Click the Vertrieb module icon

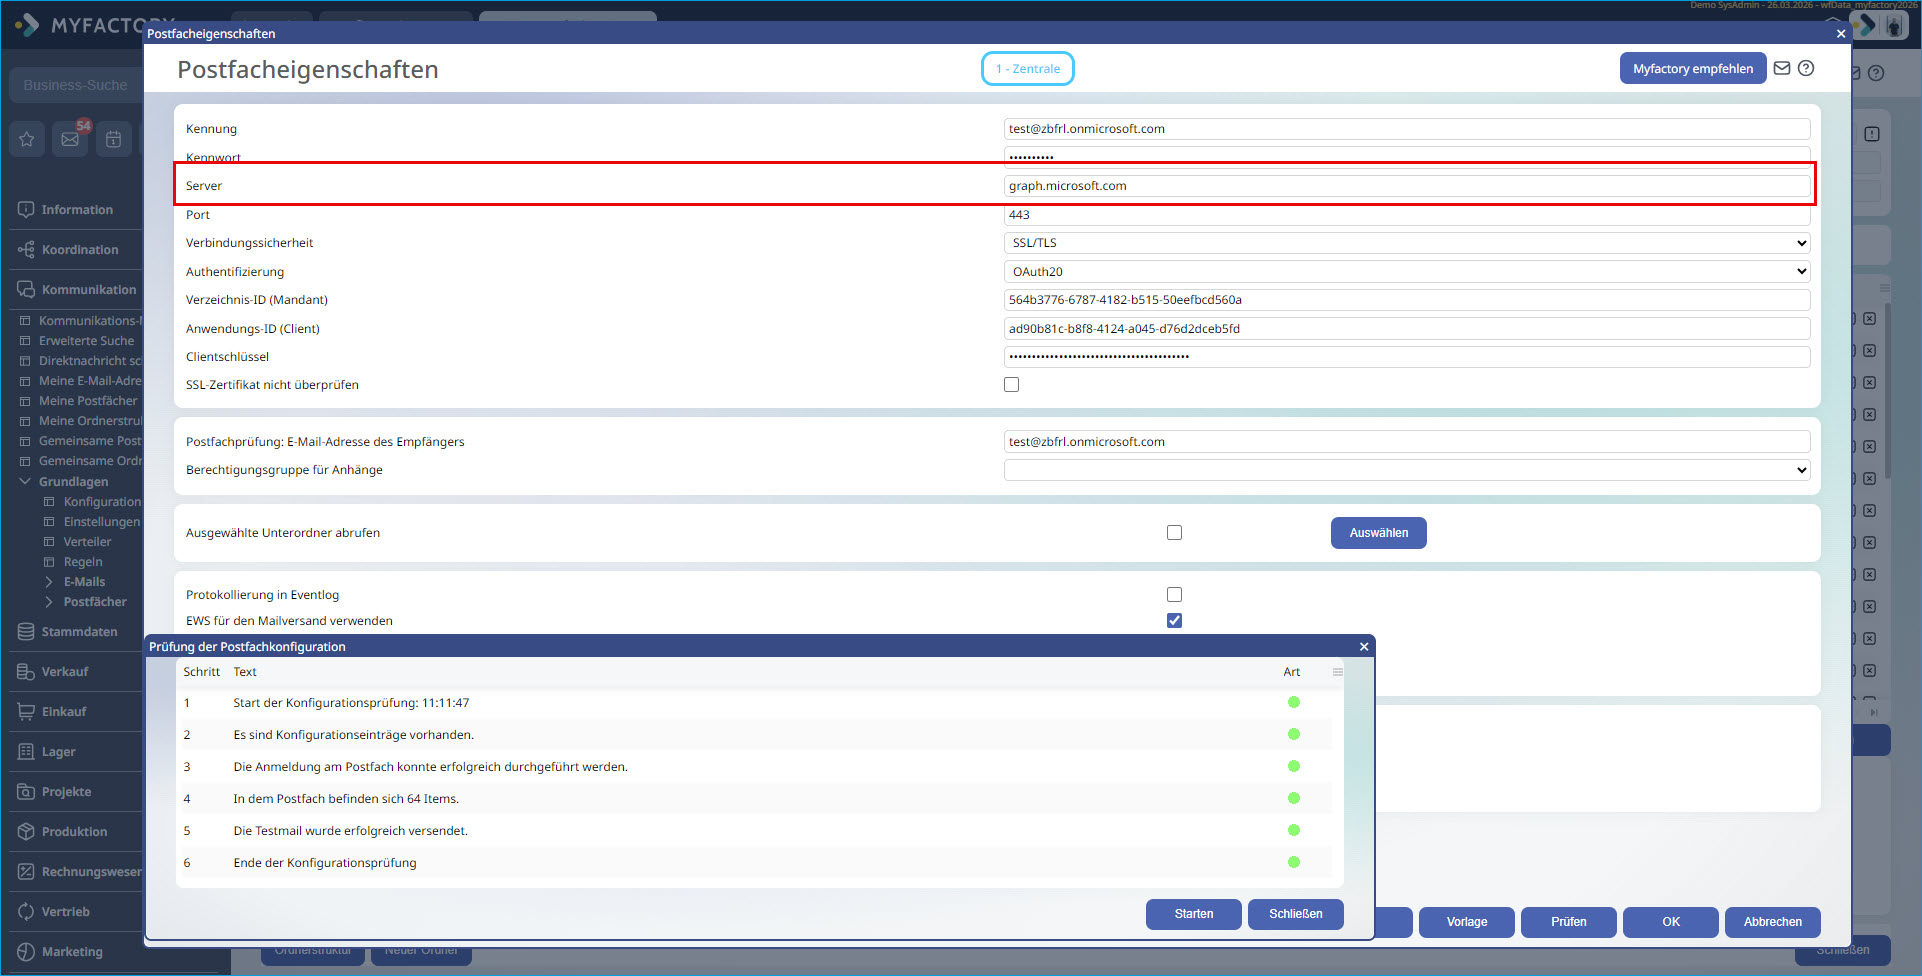[26, 912]
